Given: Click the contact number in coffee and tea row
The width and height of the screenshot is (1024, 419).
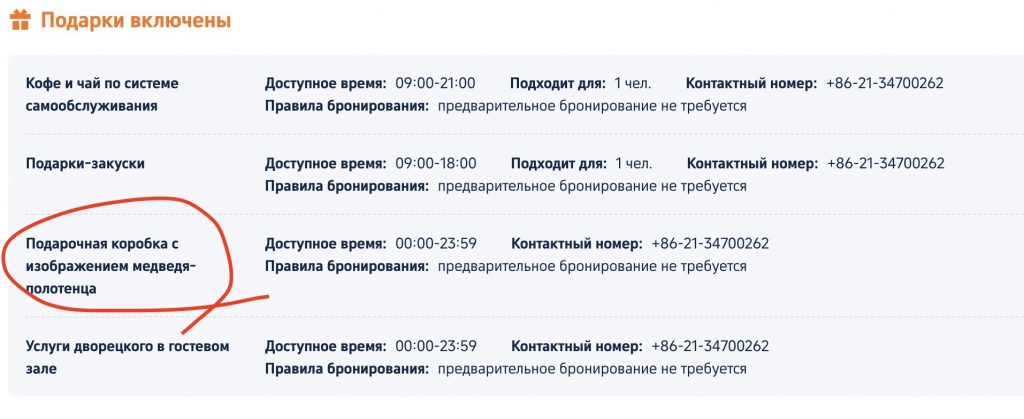Looking at the screenshot, I should click(885, 84).
